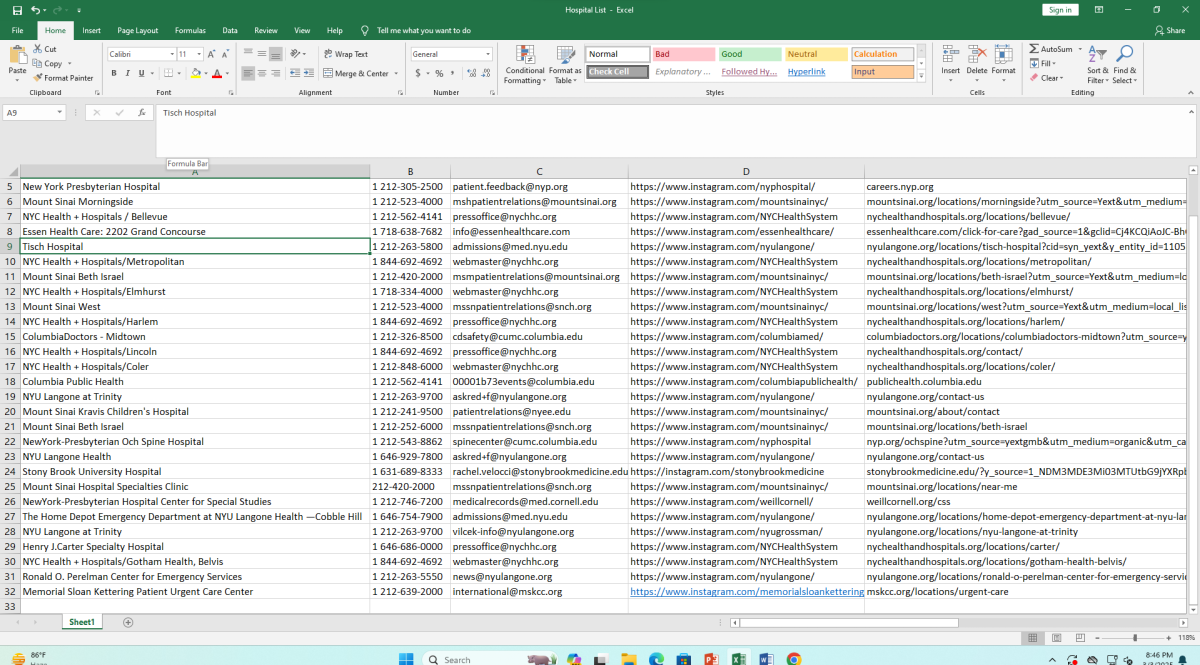Click the Format Painter brush

pyautogui.click(x=38, y=78)
